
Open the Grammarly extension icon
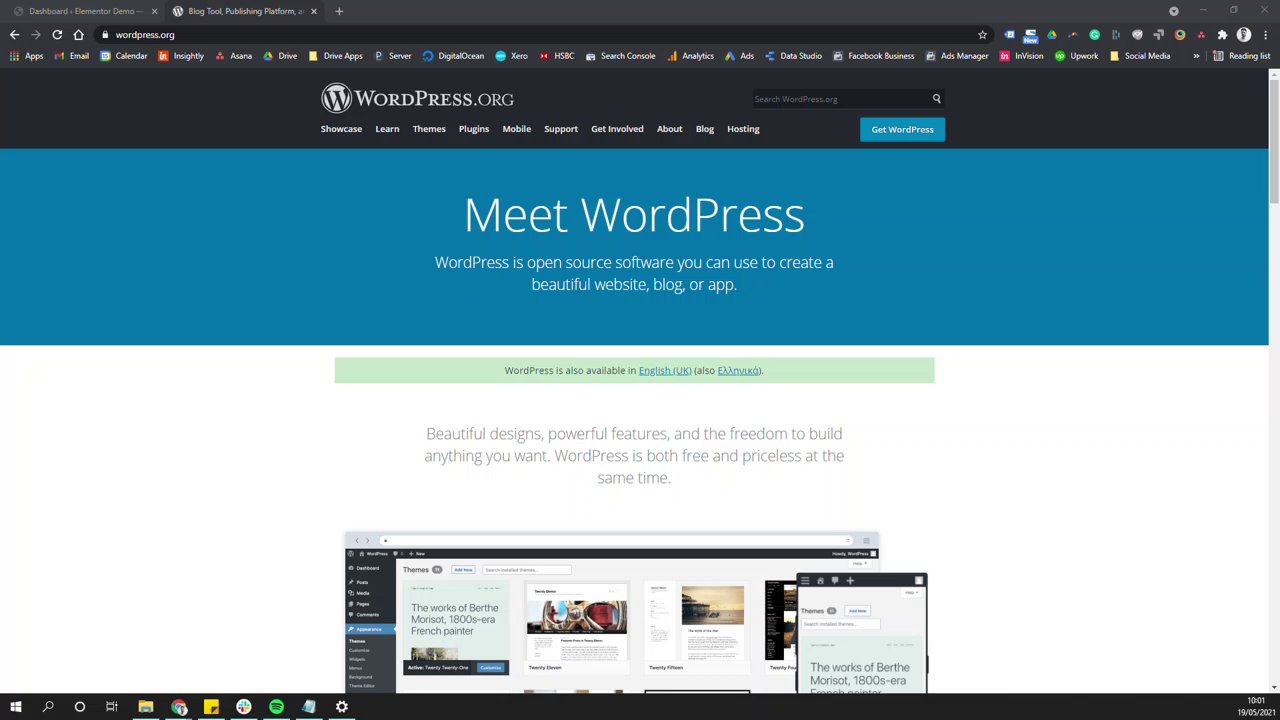tap(1094, 35)
